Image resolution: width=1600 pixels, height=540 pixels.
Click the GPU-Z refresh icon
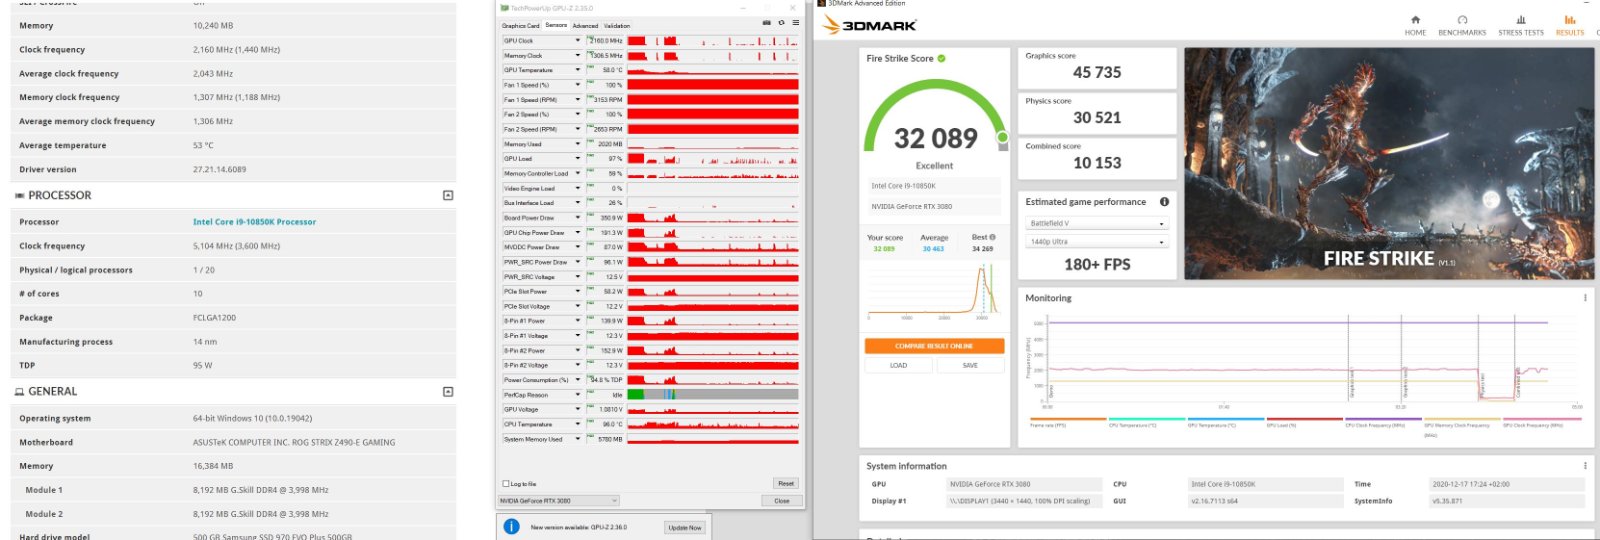[x=781, y=22]
